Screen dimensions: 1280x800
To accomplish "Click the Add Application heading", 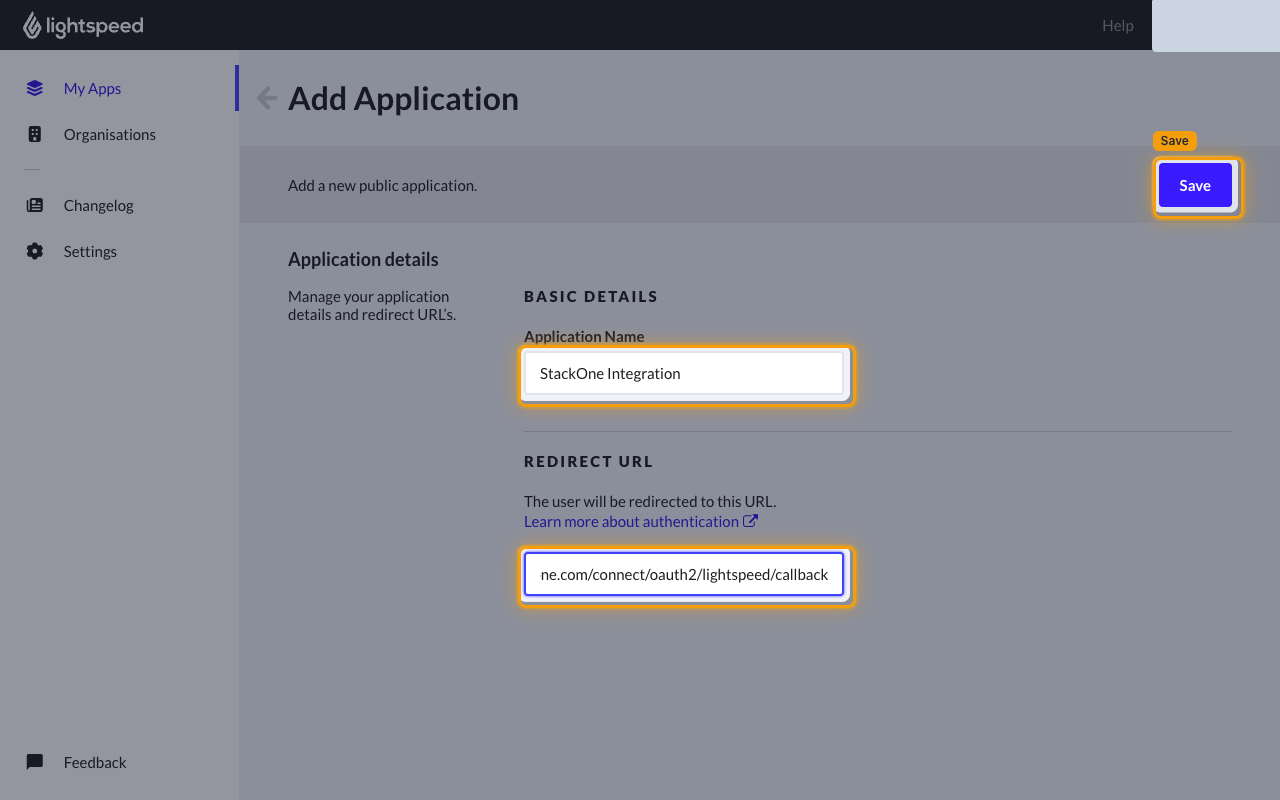I will (x=403, y=98).
